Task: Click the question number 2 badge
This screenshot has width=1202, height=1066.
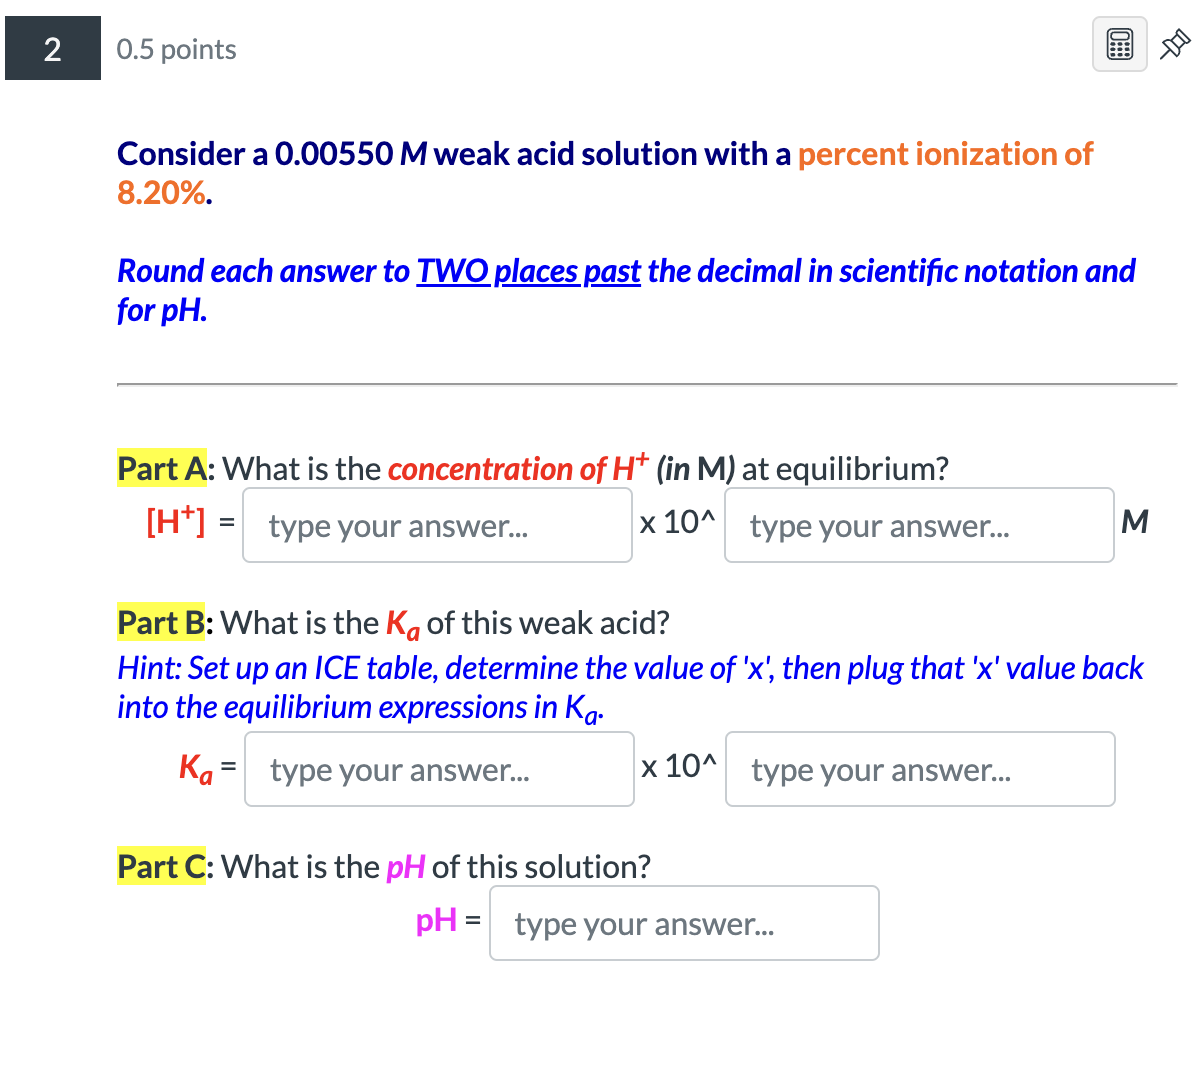Action: tap(52, 47)
